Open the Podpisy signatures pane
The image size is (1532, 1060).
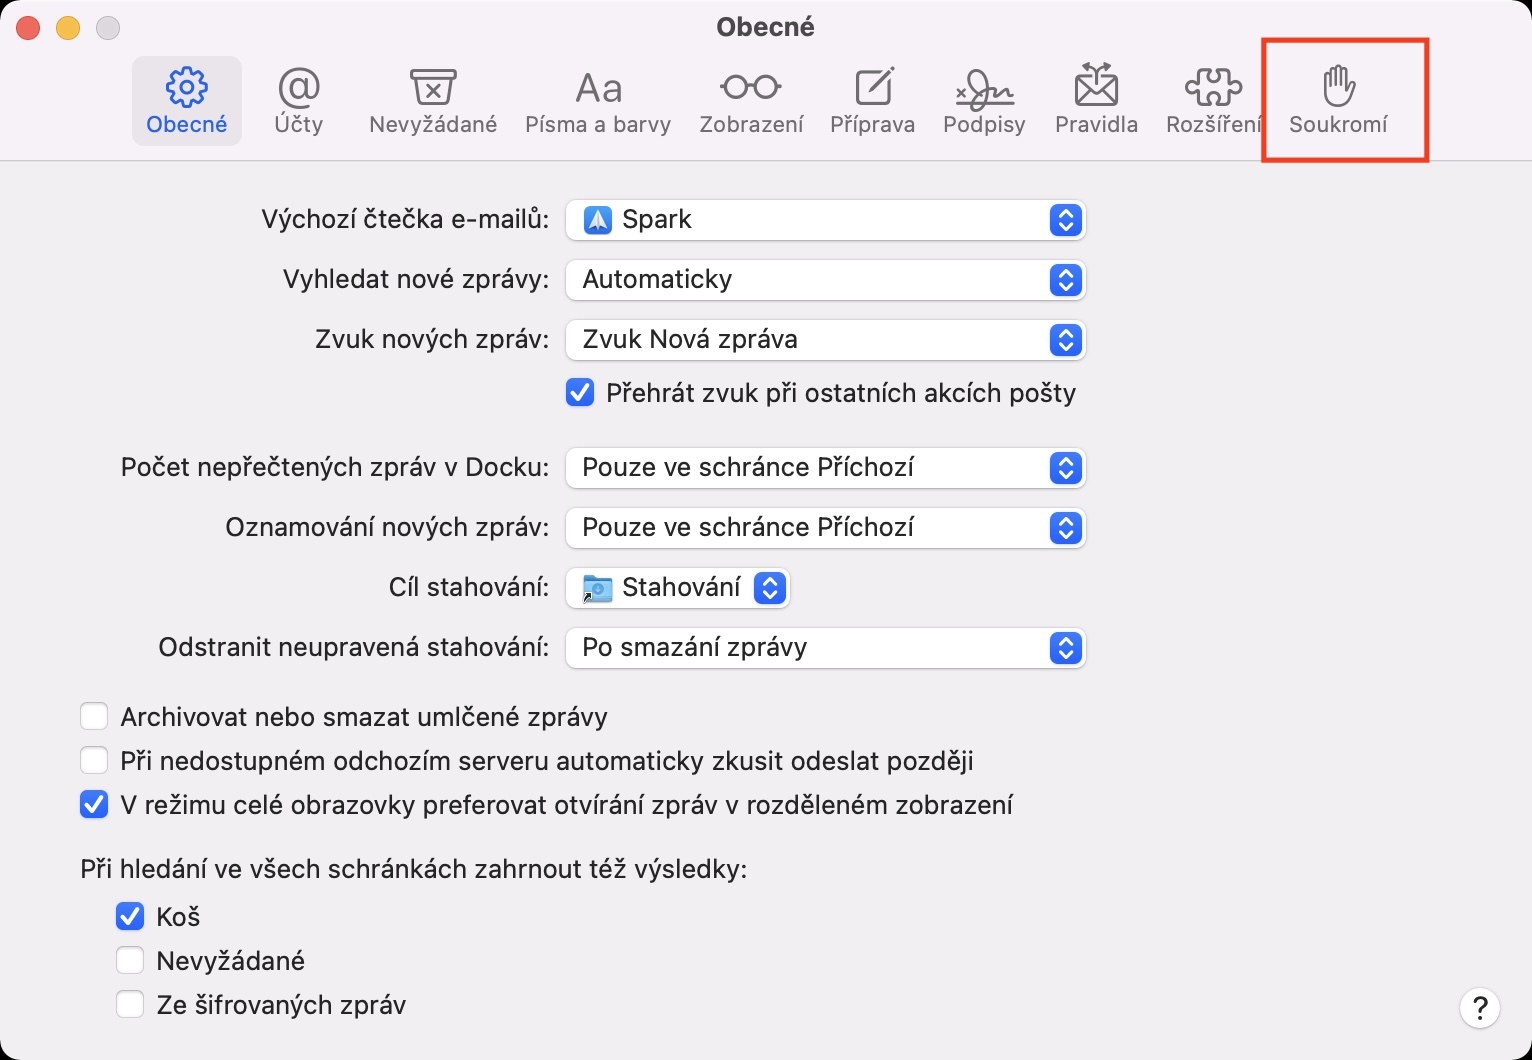pyautogui.click(x=984, y=101)
